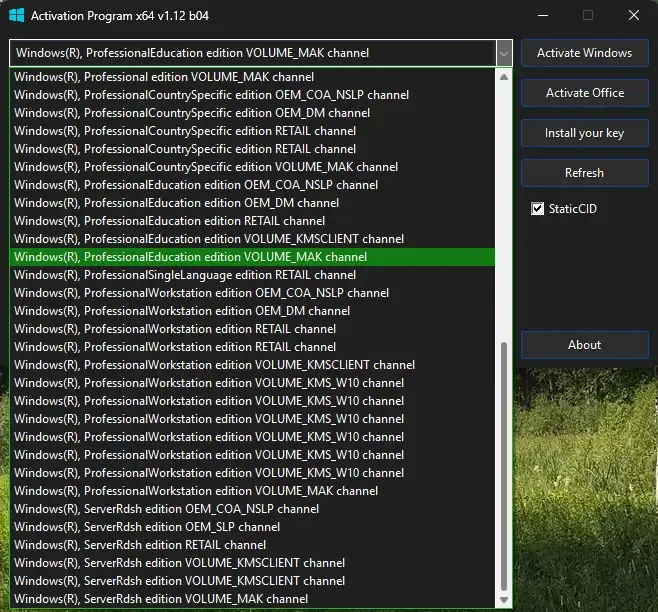
Task: Click the Refresh button
Action: click(x=585, y=173)
